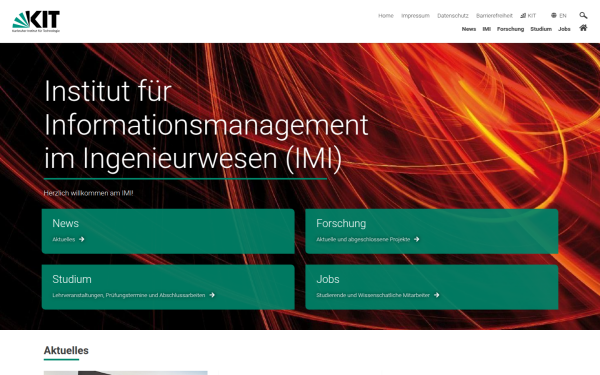Click the arrow after Studierende und Wissenschaftliche Mitarbeiter
This screenshot has height=375, width=600.
click(x=437, y=295)
